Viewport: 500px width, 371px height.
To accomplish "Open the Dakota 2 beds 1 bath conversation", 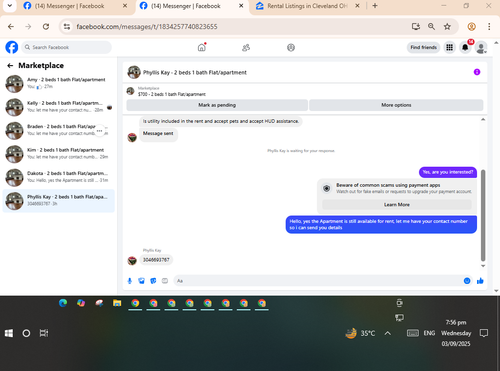I will (58, 177).
